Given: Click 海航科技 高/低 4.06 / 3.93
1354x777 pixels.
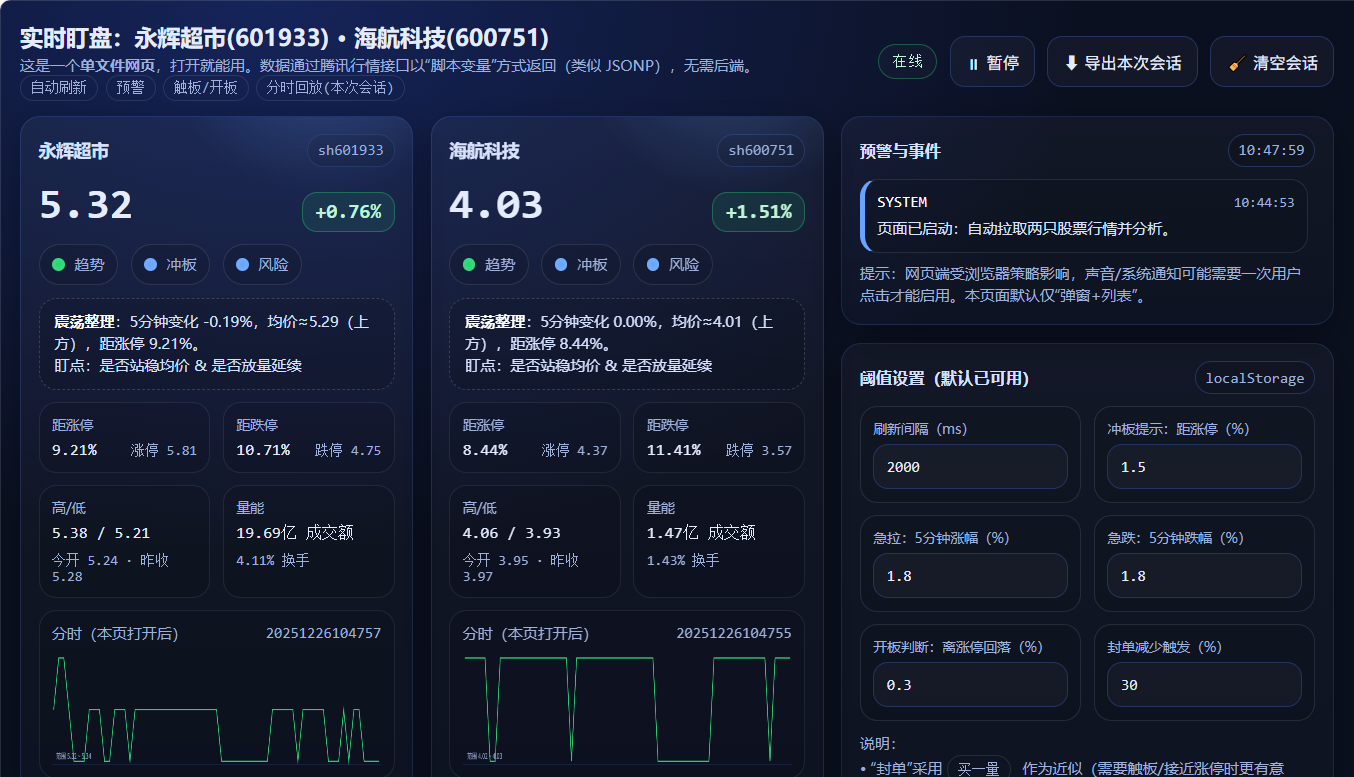Looking at the screenshot, I should (x=511, y=533).
